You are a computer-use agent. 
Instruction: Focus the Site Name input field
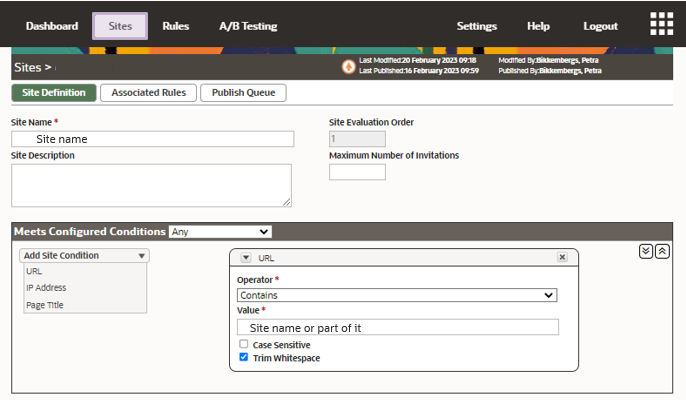coord(153,139)
